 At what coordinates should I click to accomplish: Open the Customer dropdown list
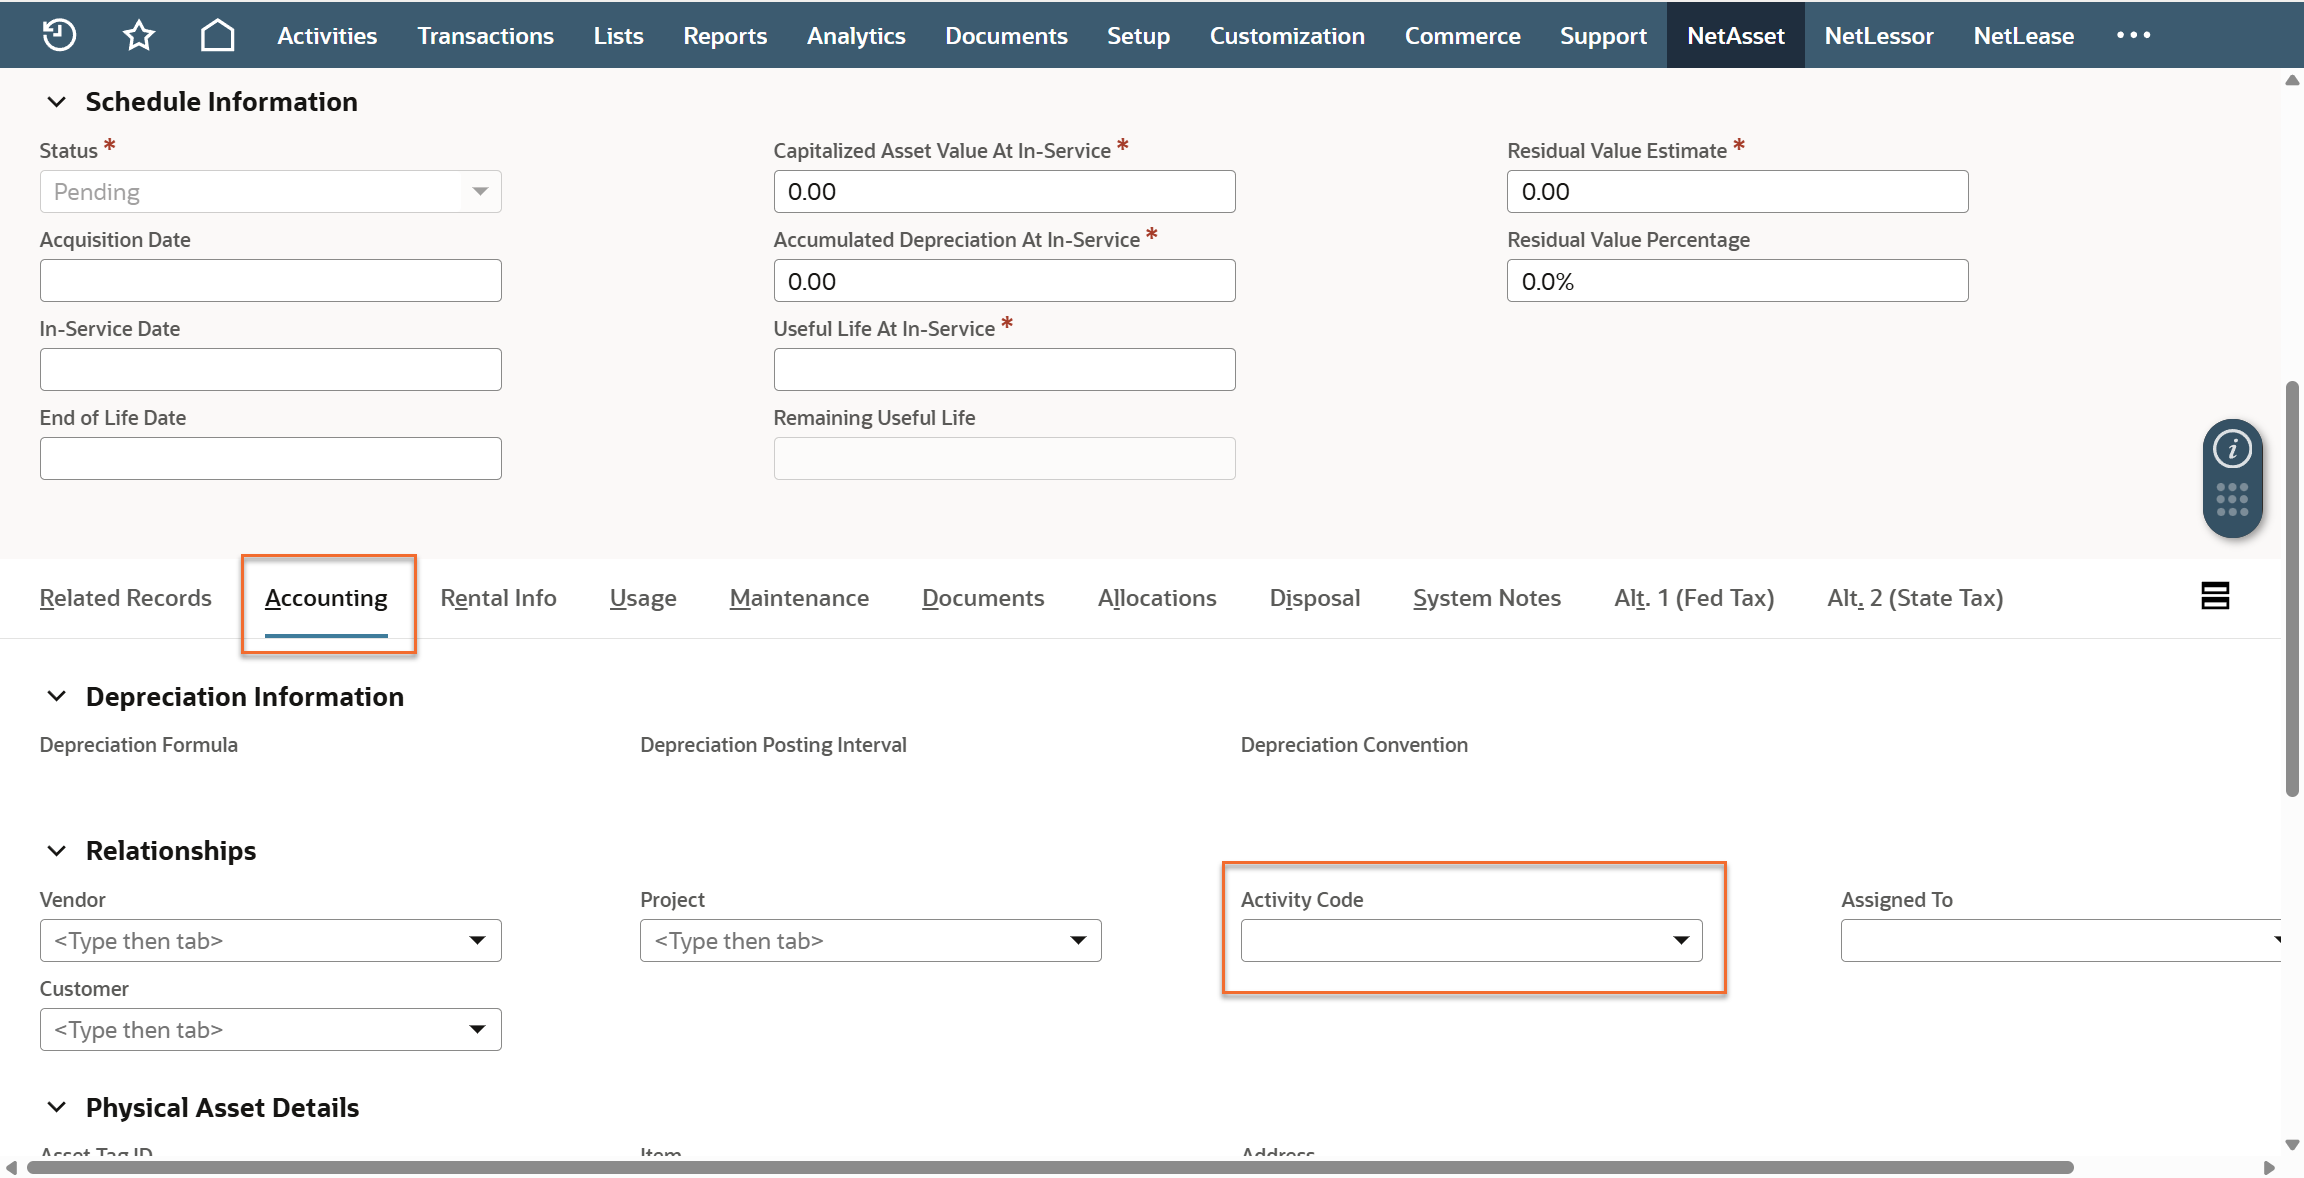478,1030
